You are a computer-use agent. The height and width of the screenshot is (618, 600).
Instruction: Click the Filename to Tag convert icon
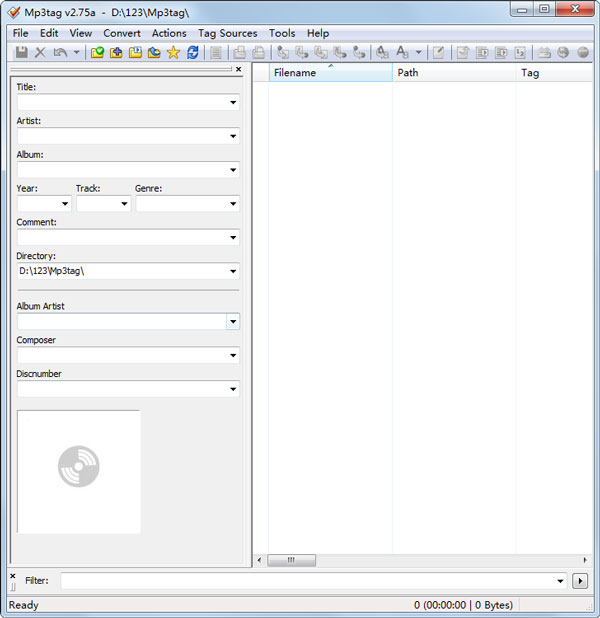pyautogui.click(x=302, y=52)
